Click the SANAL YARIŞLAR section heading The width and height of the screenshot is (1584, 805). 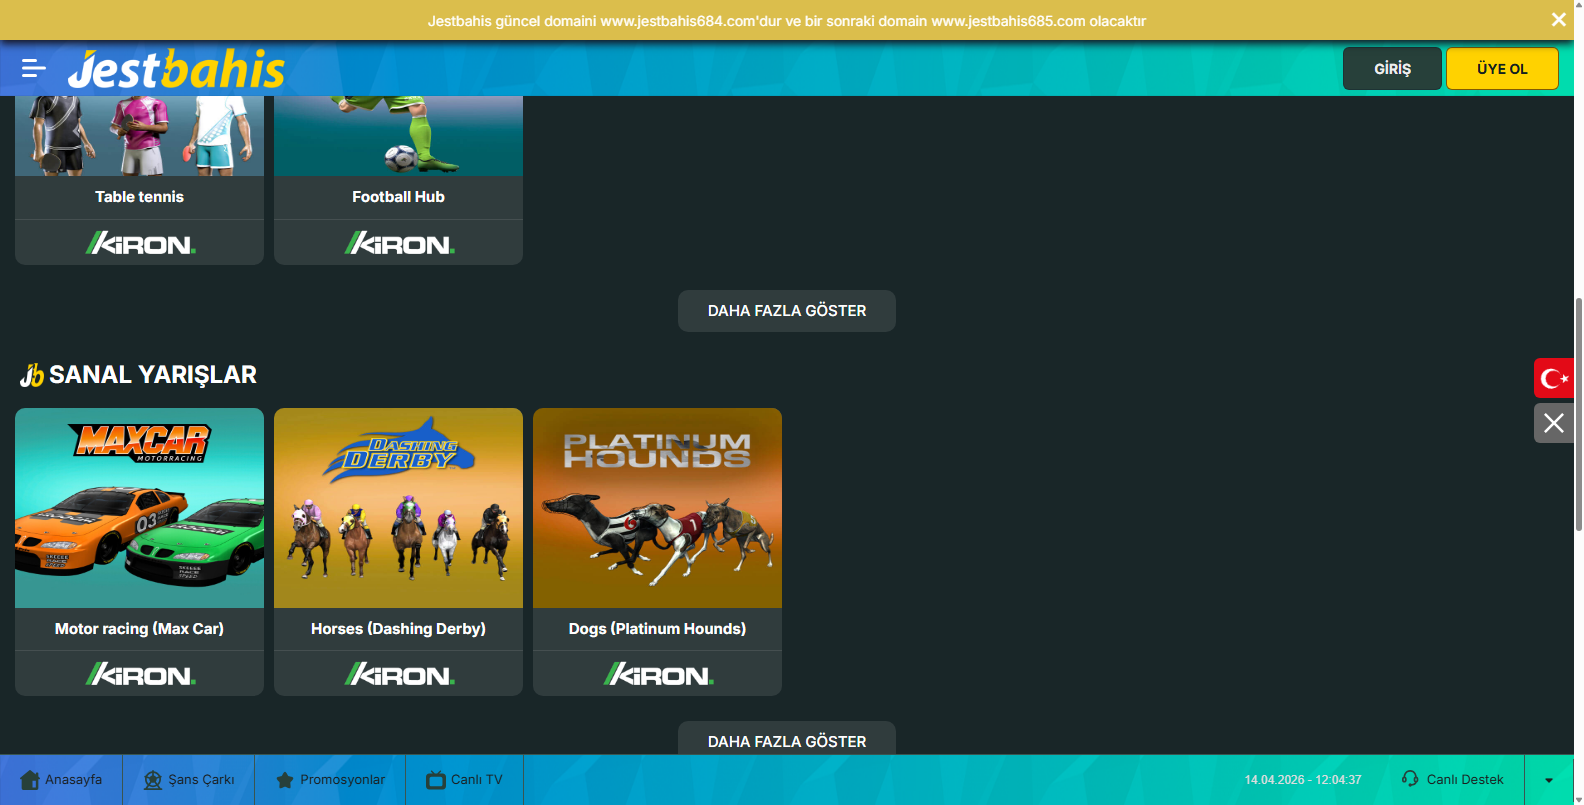click(x=153, y=375)
